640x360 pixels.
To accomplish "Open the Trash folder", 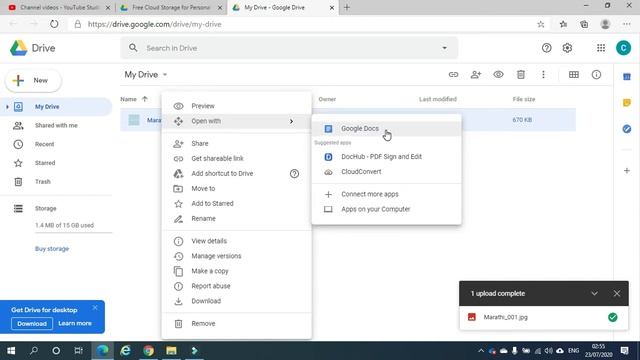I will coord(56,182).
